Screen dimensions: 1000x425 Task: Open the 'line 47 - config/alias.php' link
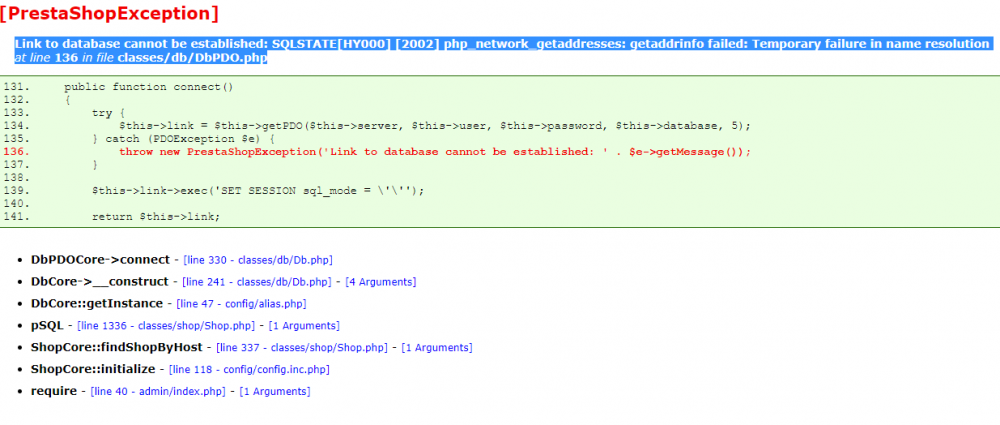242,304
